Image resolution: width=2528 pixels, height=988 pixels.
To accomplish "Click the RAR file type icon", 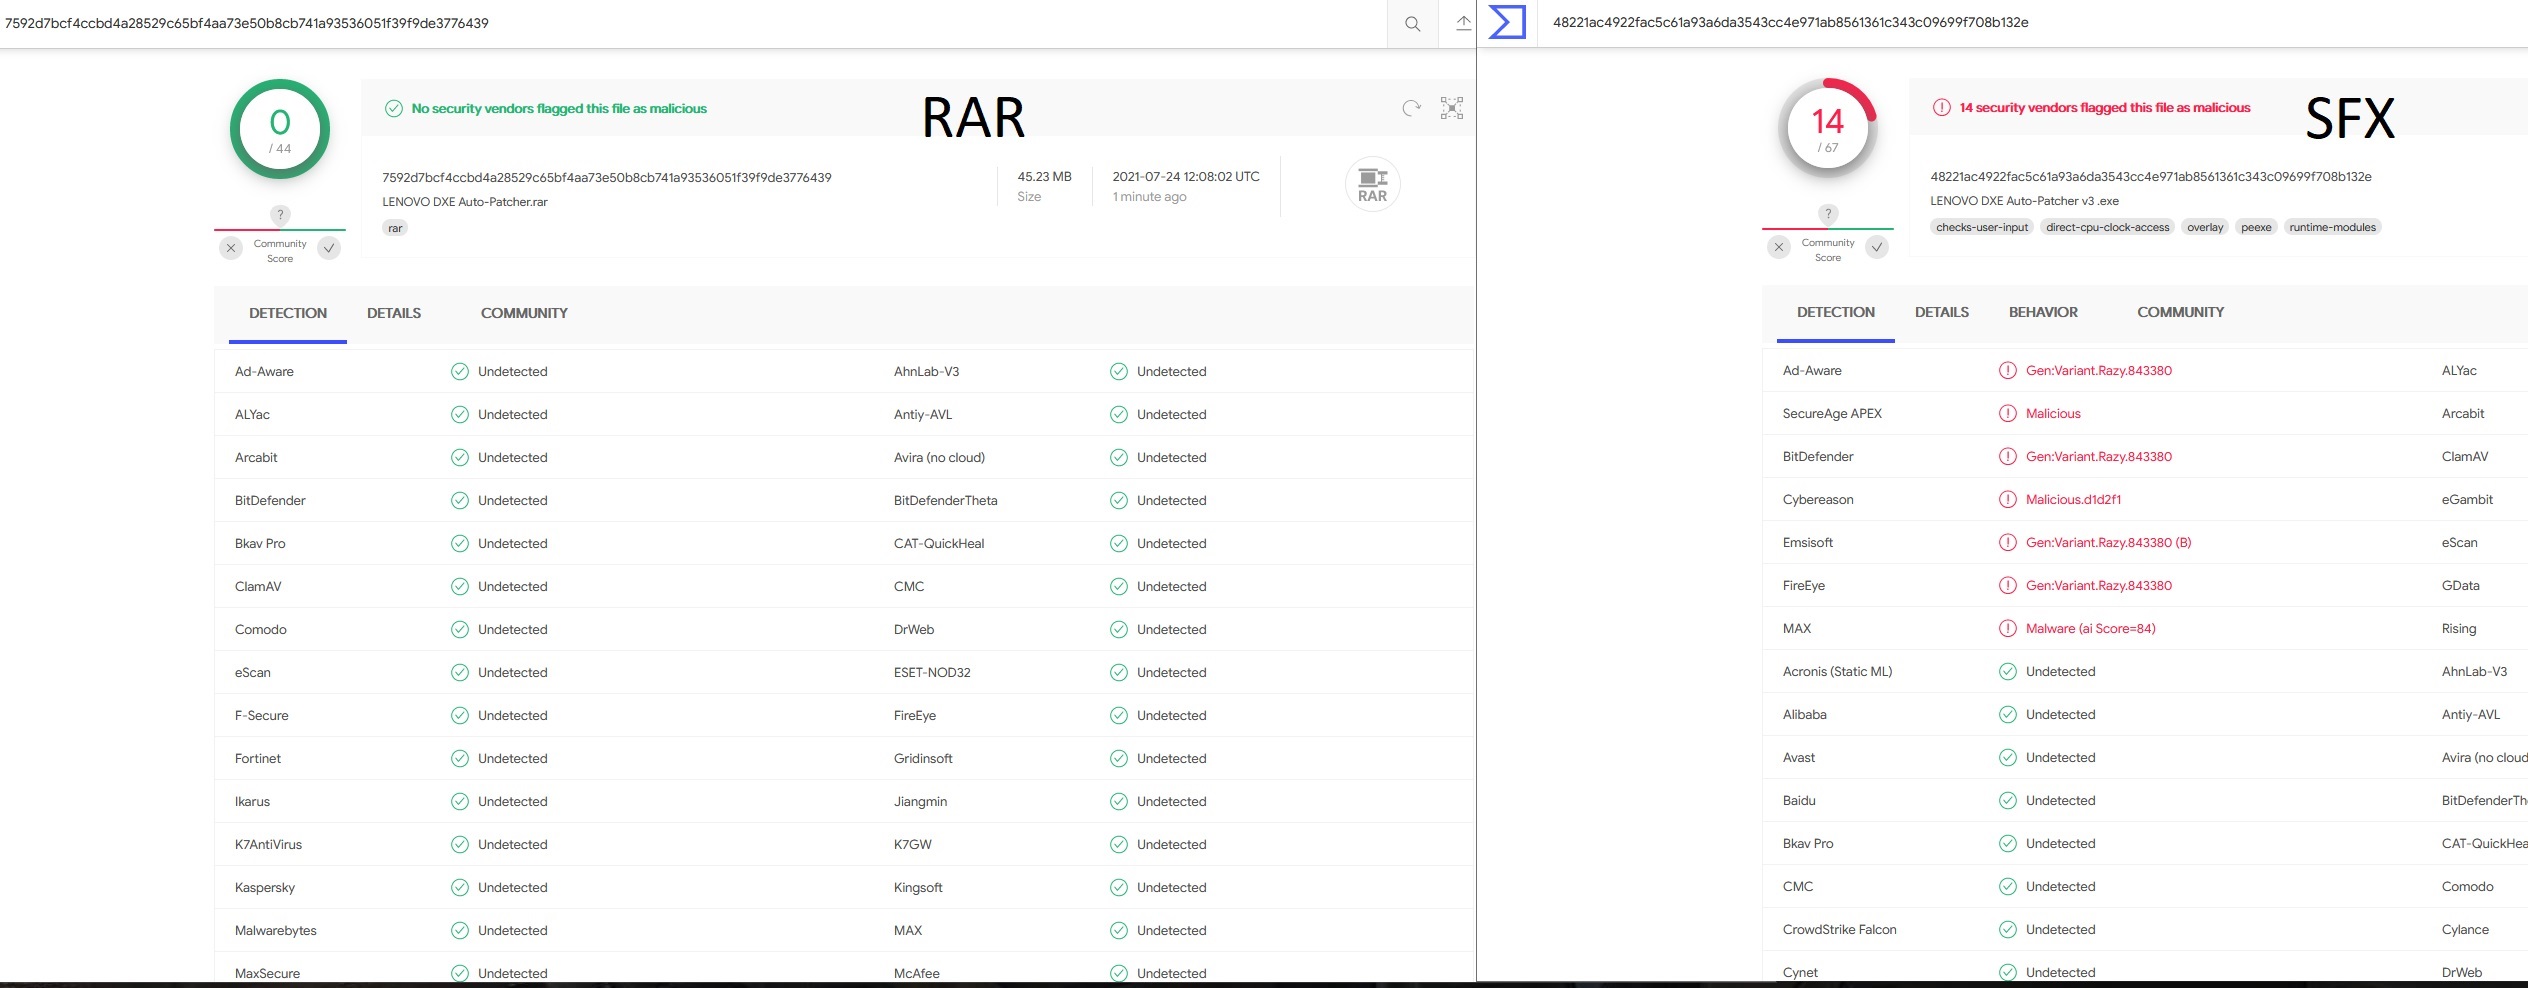I will (1372, 184).
